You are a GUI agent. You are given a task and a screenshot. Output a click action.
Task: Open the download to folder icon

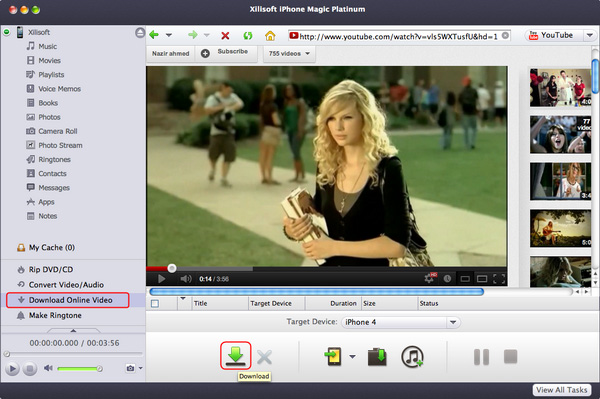tap(377, 357)
